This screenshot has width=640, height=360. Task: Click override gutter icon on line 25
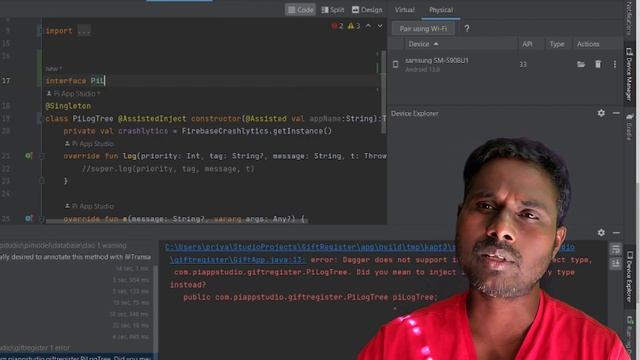coord(29,219)
